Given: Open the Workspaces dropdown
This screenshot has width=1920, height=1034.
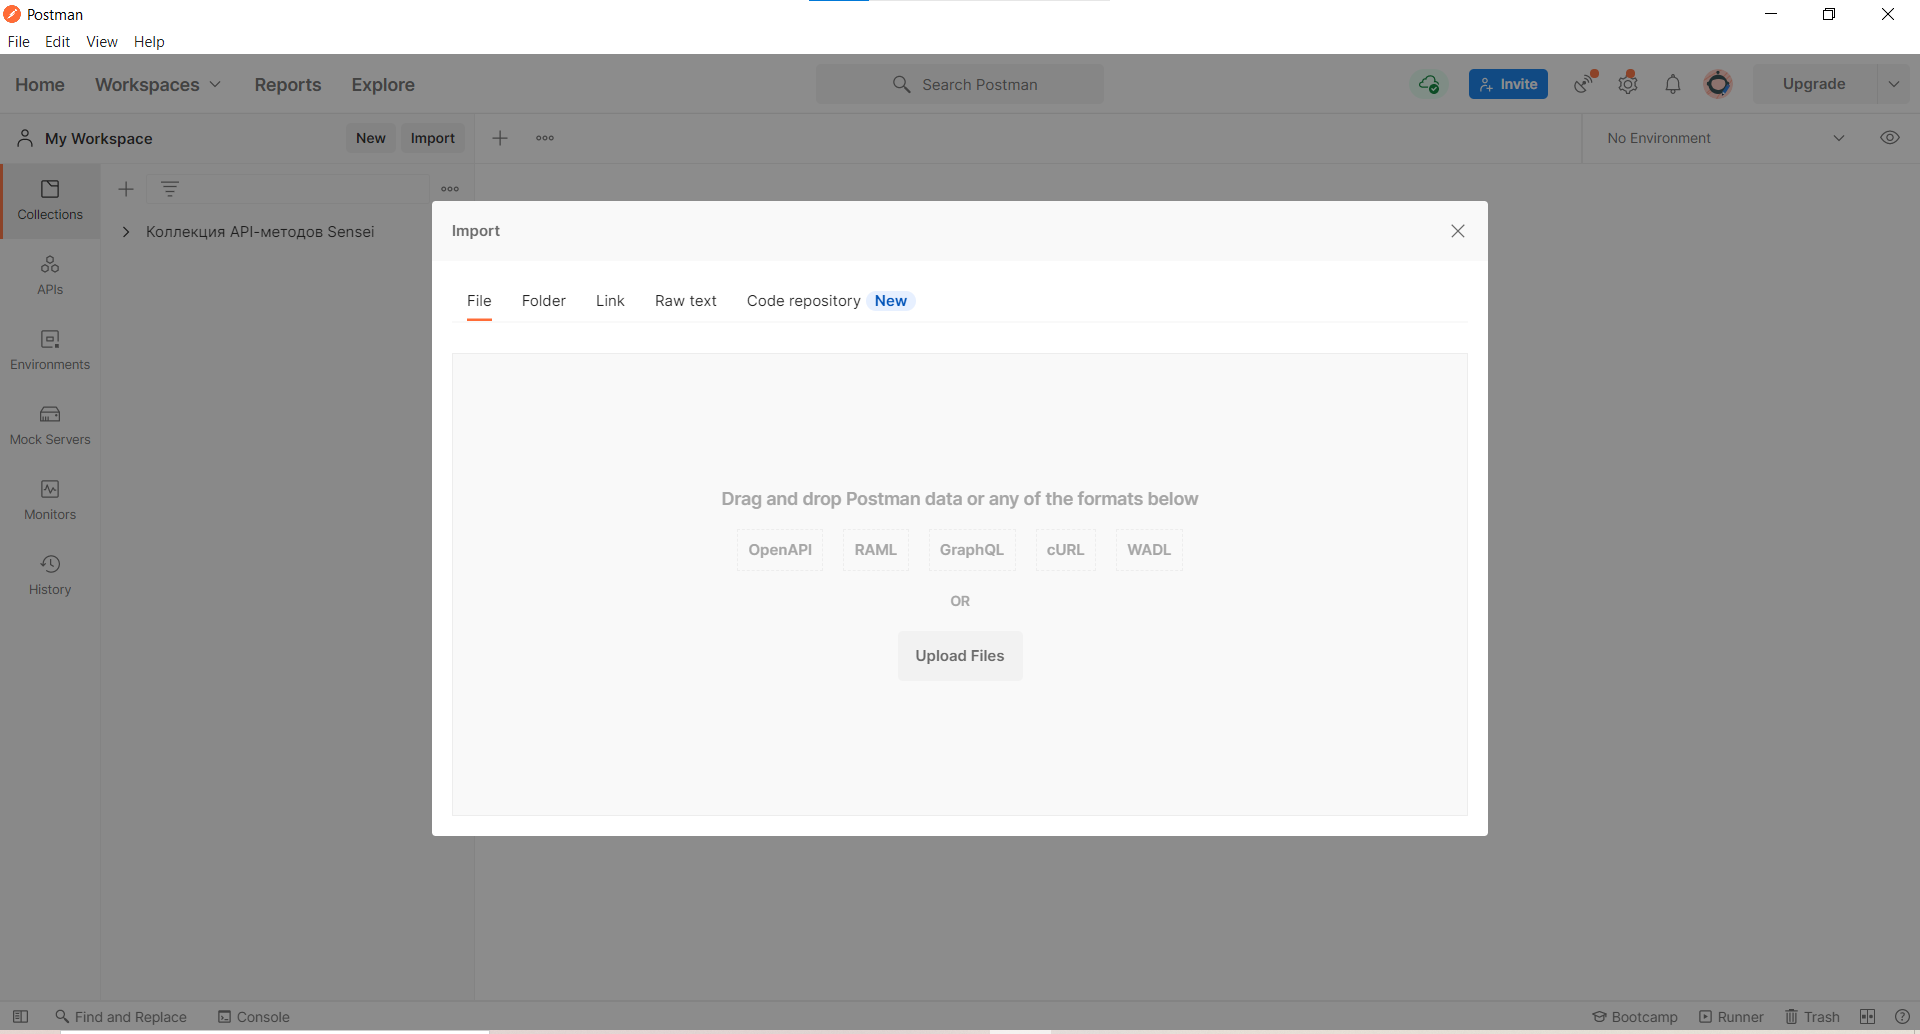Looking at the screenshot, I should pyautogui.click(x=158, y=85).
